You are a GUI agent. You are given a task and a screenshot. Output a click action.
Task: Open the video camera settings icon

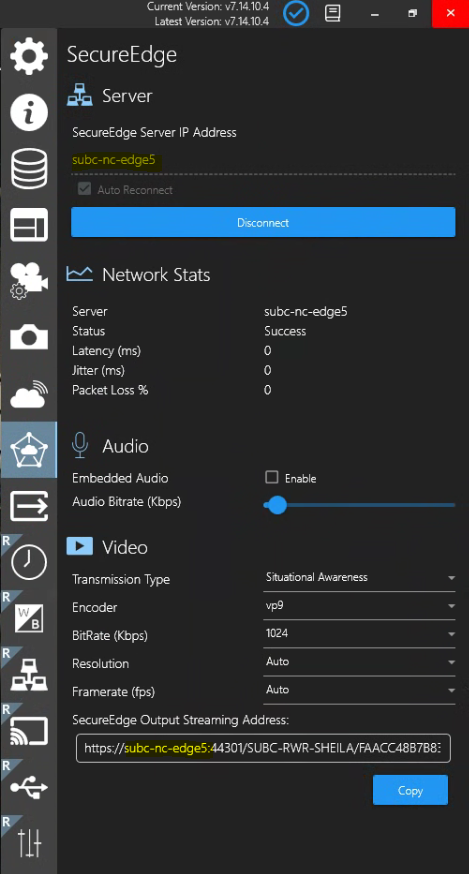(29, 281)
